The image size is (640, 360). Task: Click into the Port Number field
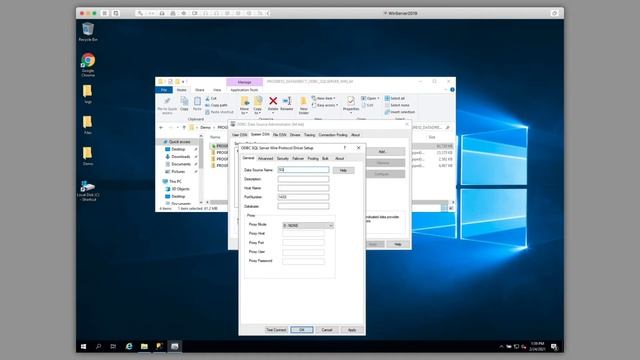pyautogui.click(x=303, y=197)
